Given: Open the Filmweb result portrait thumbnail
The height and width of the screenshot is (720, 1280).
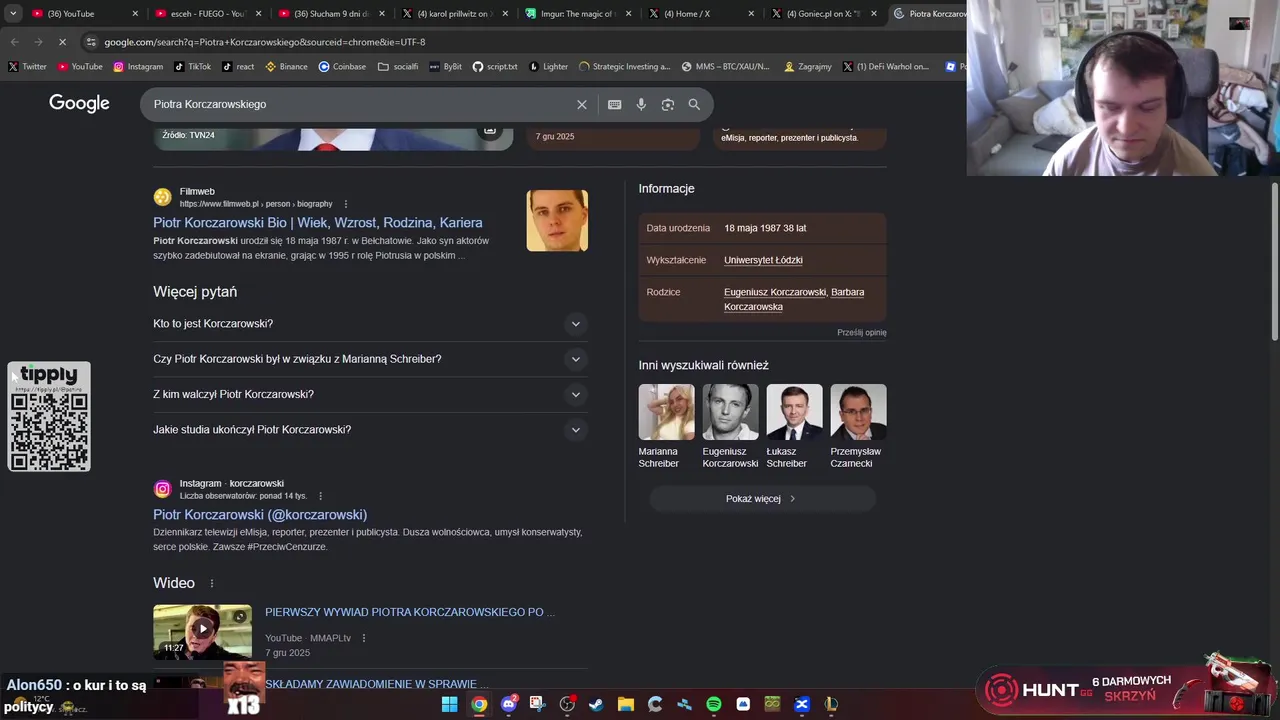Looking at the screenshot, I should click(x=557, y=221).
